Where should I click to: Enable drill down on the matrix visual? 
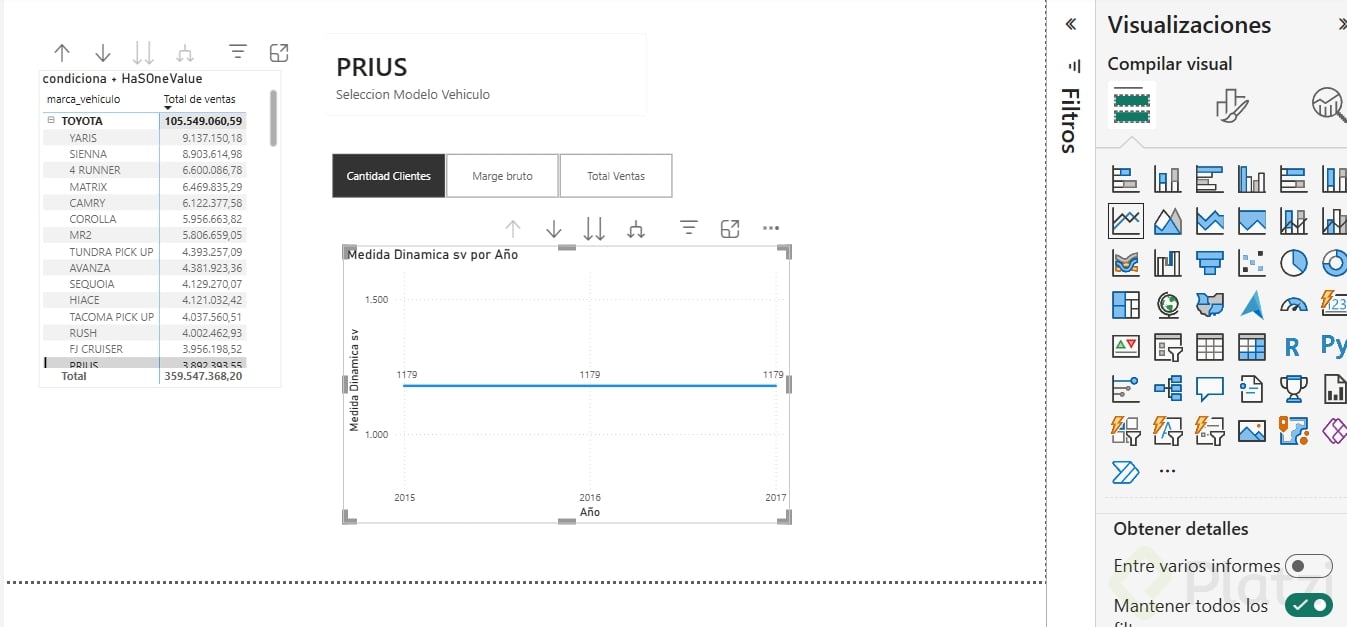pyautogui.click(x=103, y=53)
